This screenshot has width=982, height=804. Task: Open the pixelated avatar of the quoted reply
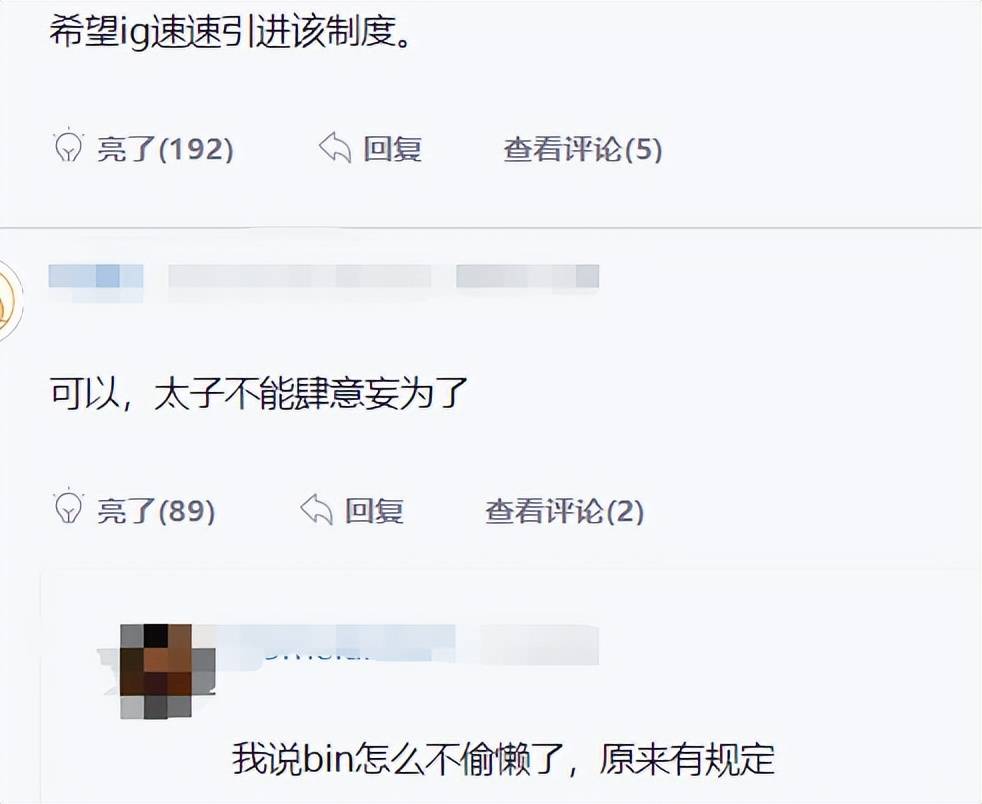[x=167, y=671]
